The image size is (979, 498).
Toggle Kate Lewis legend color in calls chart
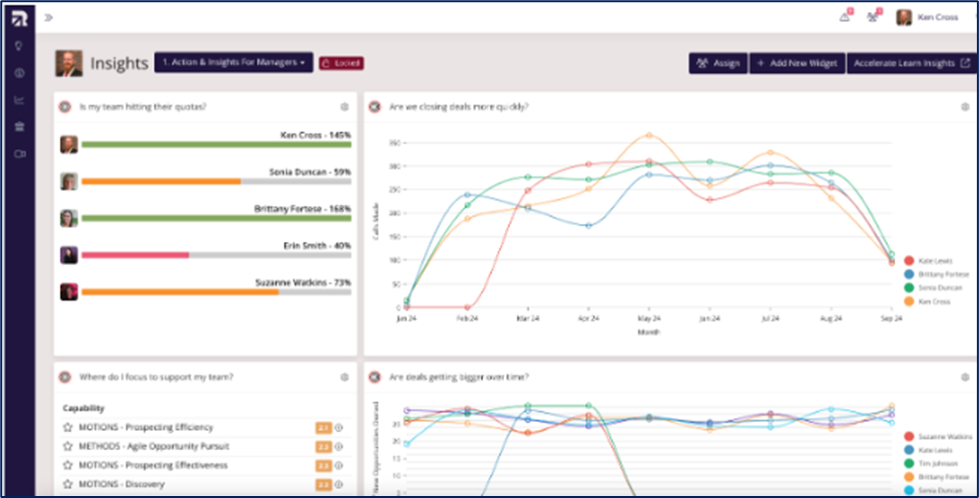pyautogui.click(x=909, y=260)
